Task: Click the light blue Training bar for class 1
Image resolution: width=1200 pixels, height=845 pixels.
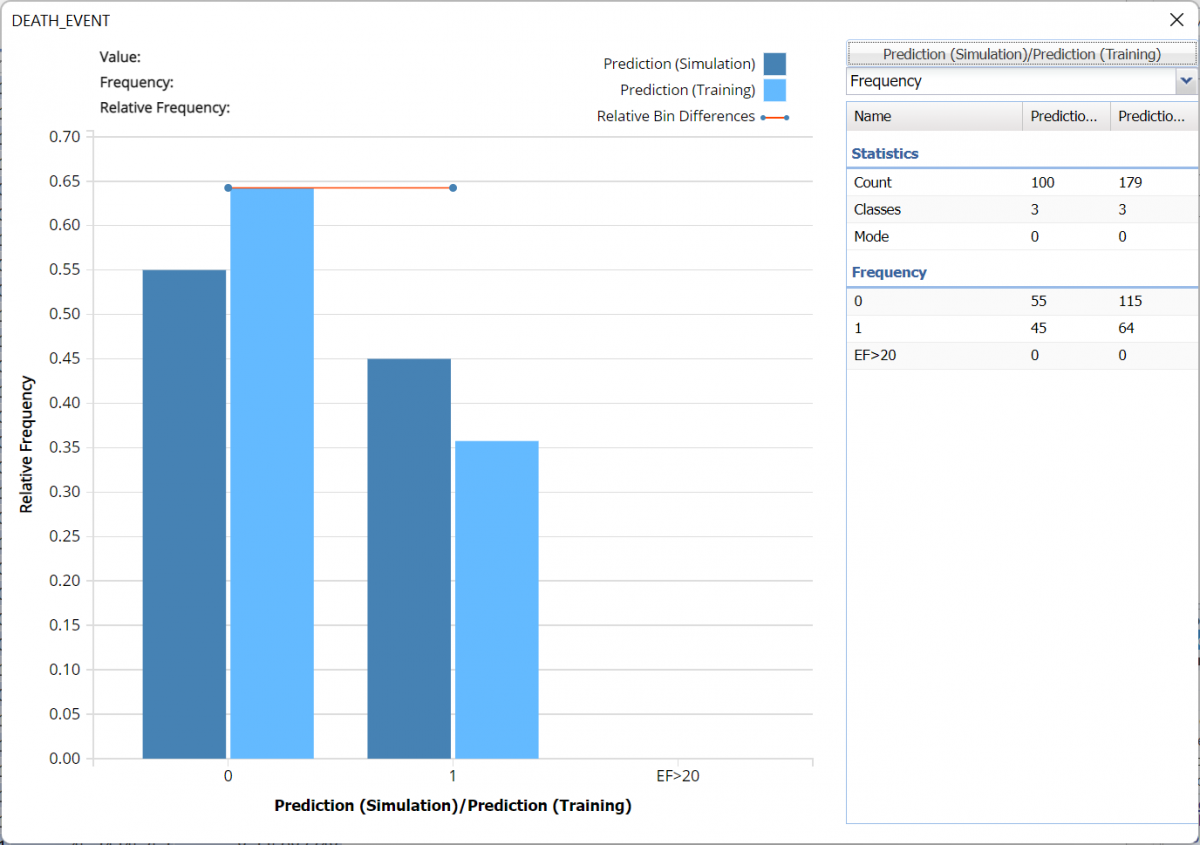Action: tap(497, 599)
